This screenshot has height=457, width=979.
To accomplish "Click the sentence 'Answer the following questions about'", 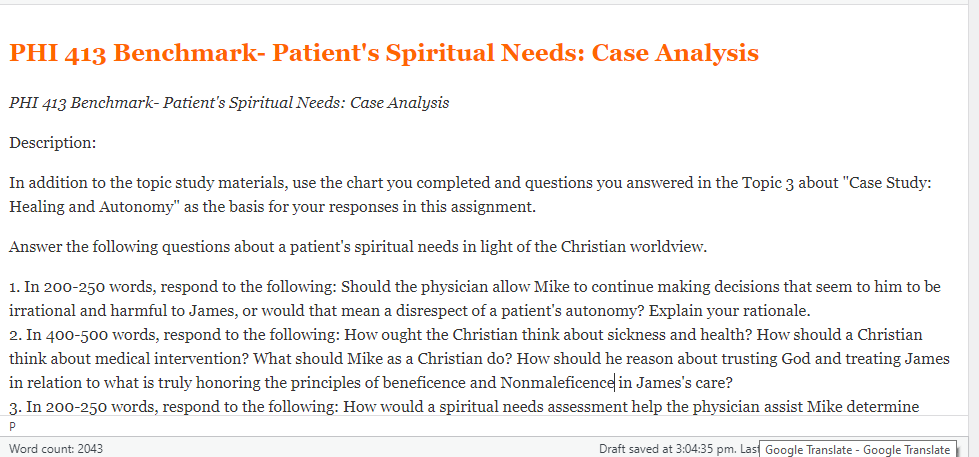I will pos(358,247).
